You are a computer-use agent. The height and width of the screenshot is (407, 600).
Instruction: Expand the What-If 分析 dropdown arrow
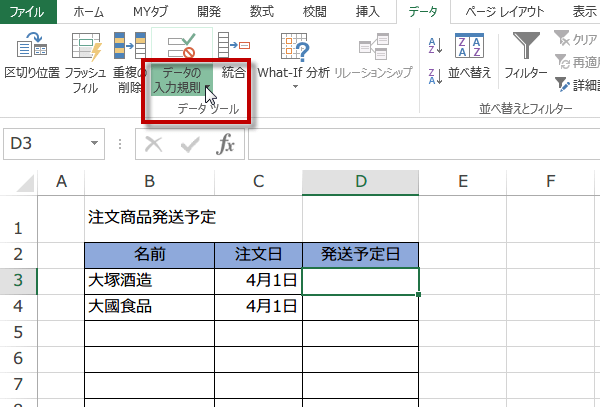pyautogui.click(x=295, y=87)
